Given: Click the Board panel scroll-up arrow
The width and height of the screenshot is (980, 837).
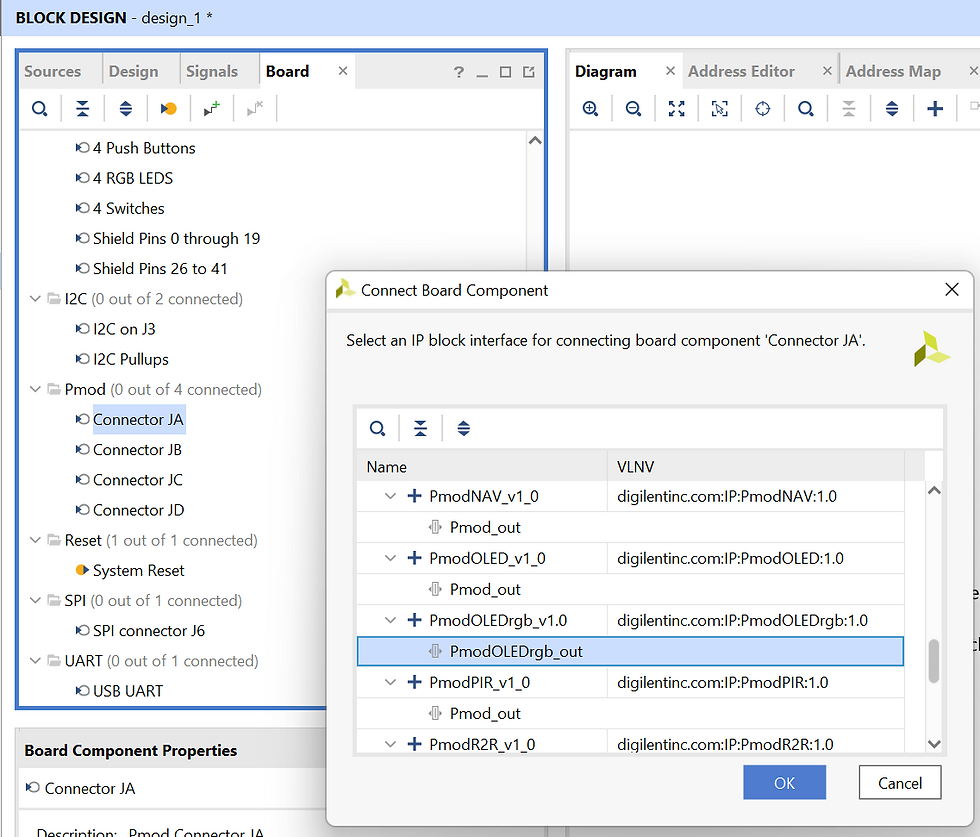Looking at the screenshot, I should point(535,141).
